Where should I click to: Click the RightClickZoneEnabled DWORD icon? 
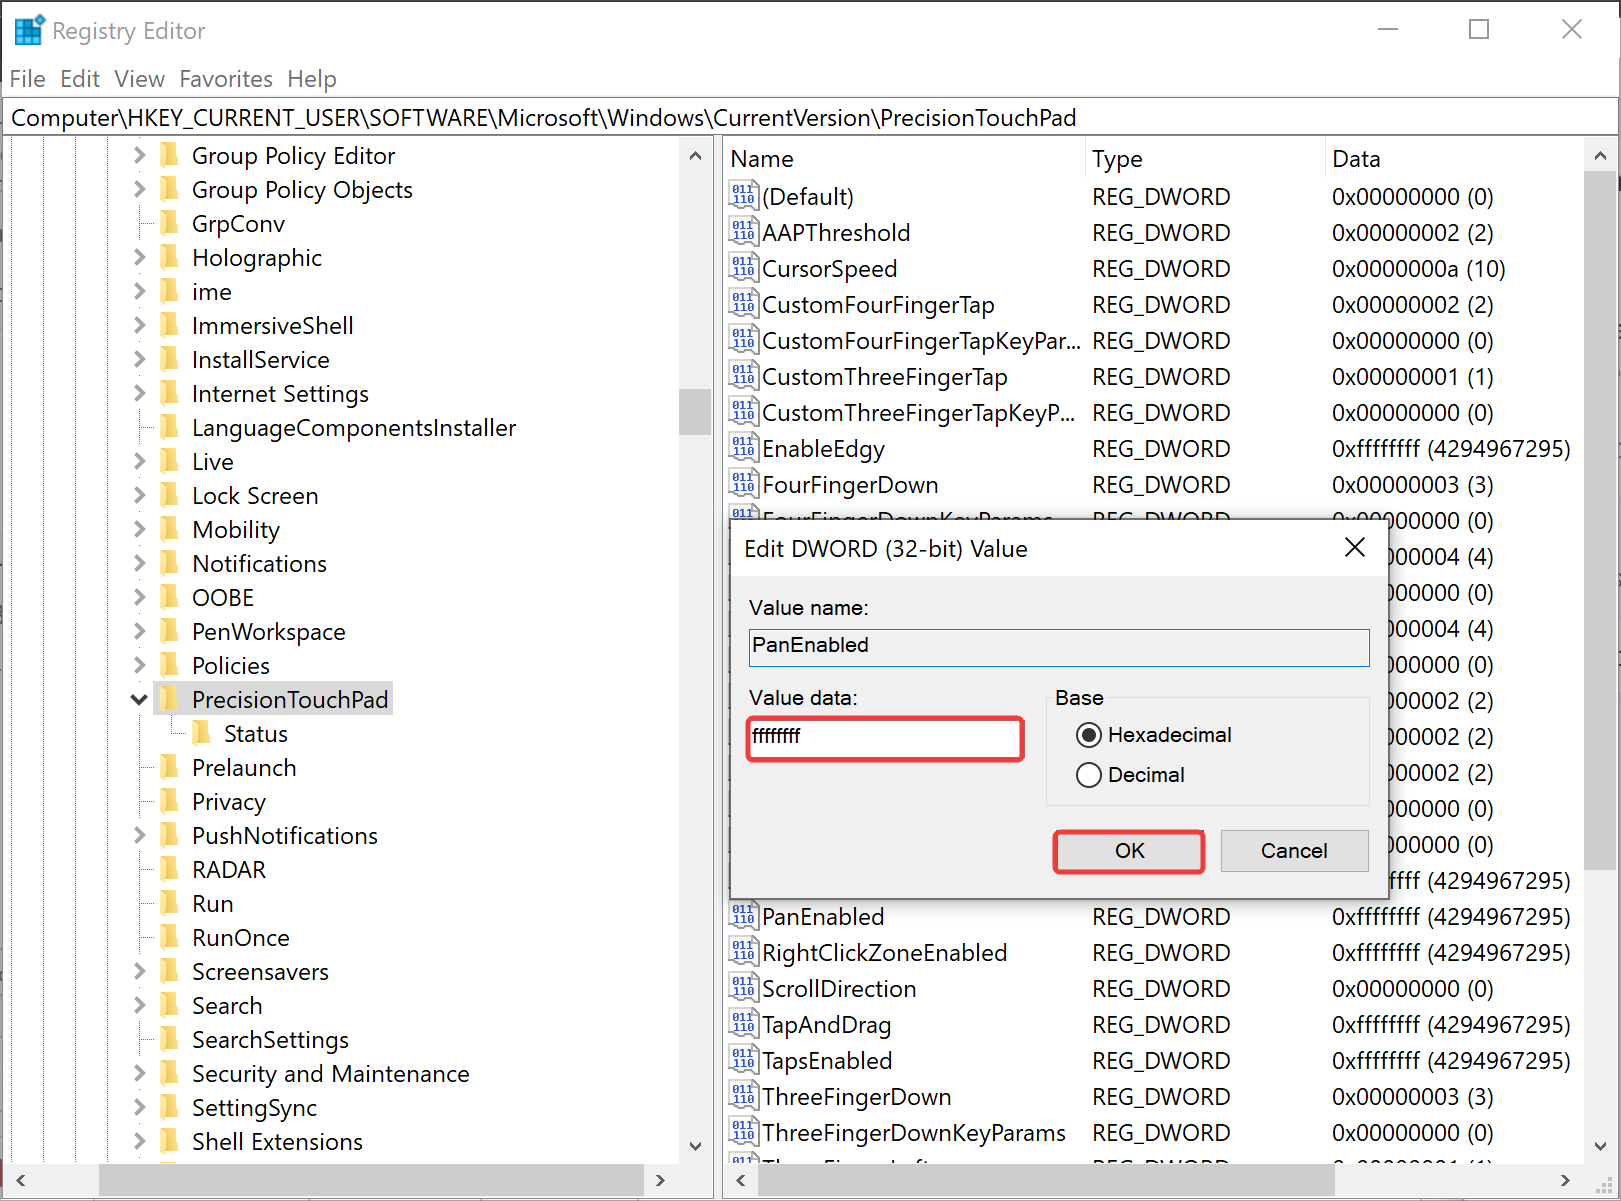743,952
